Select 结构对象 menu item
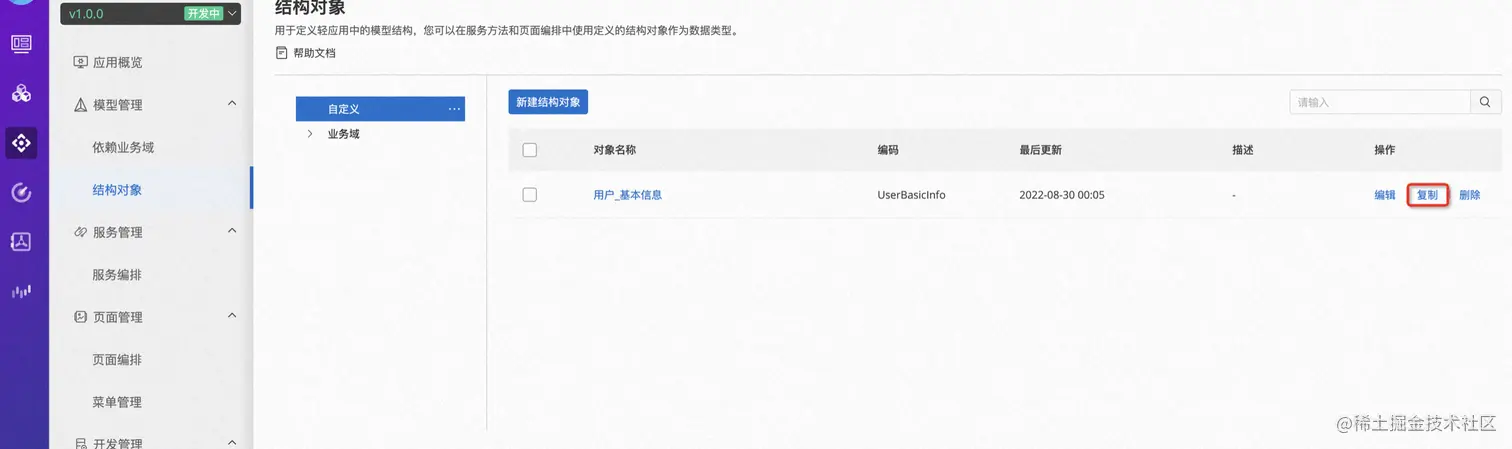Viewport: 1512px width, 449px height. (x=117, y=190)
